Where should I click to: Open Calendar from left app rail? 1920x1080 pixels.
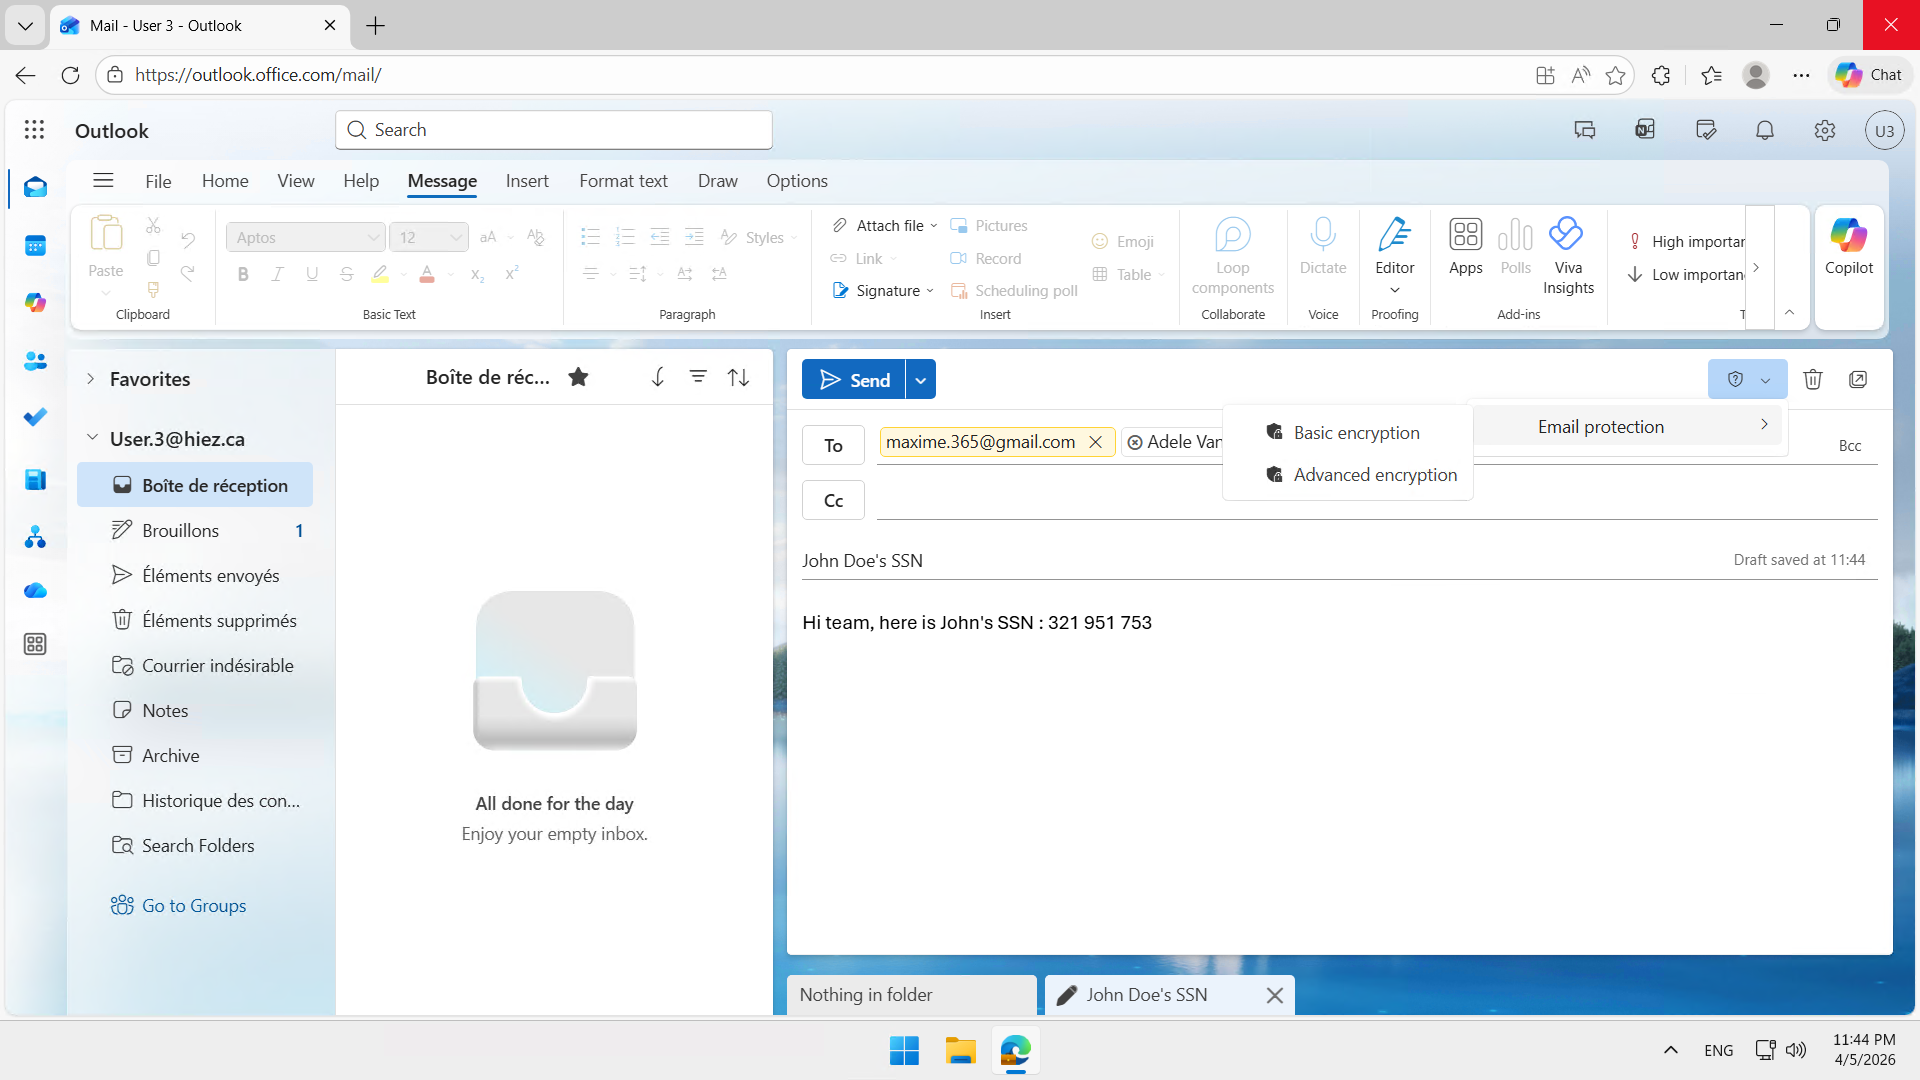tap(35, 245)
